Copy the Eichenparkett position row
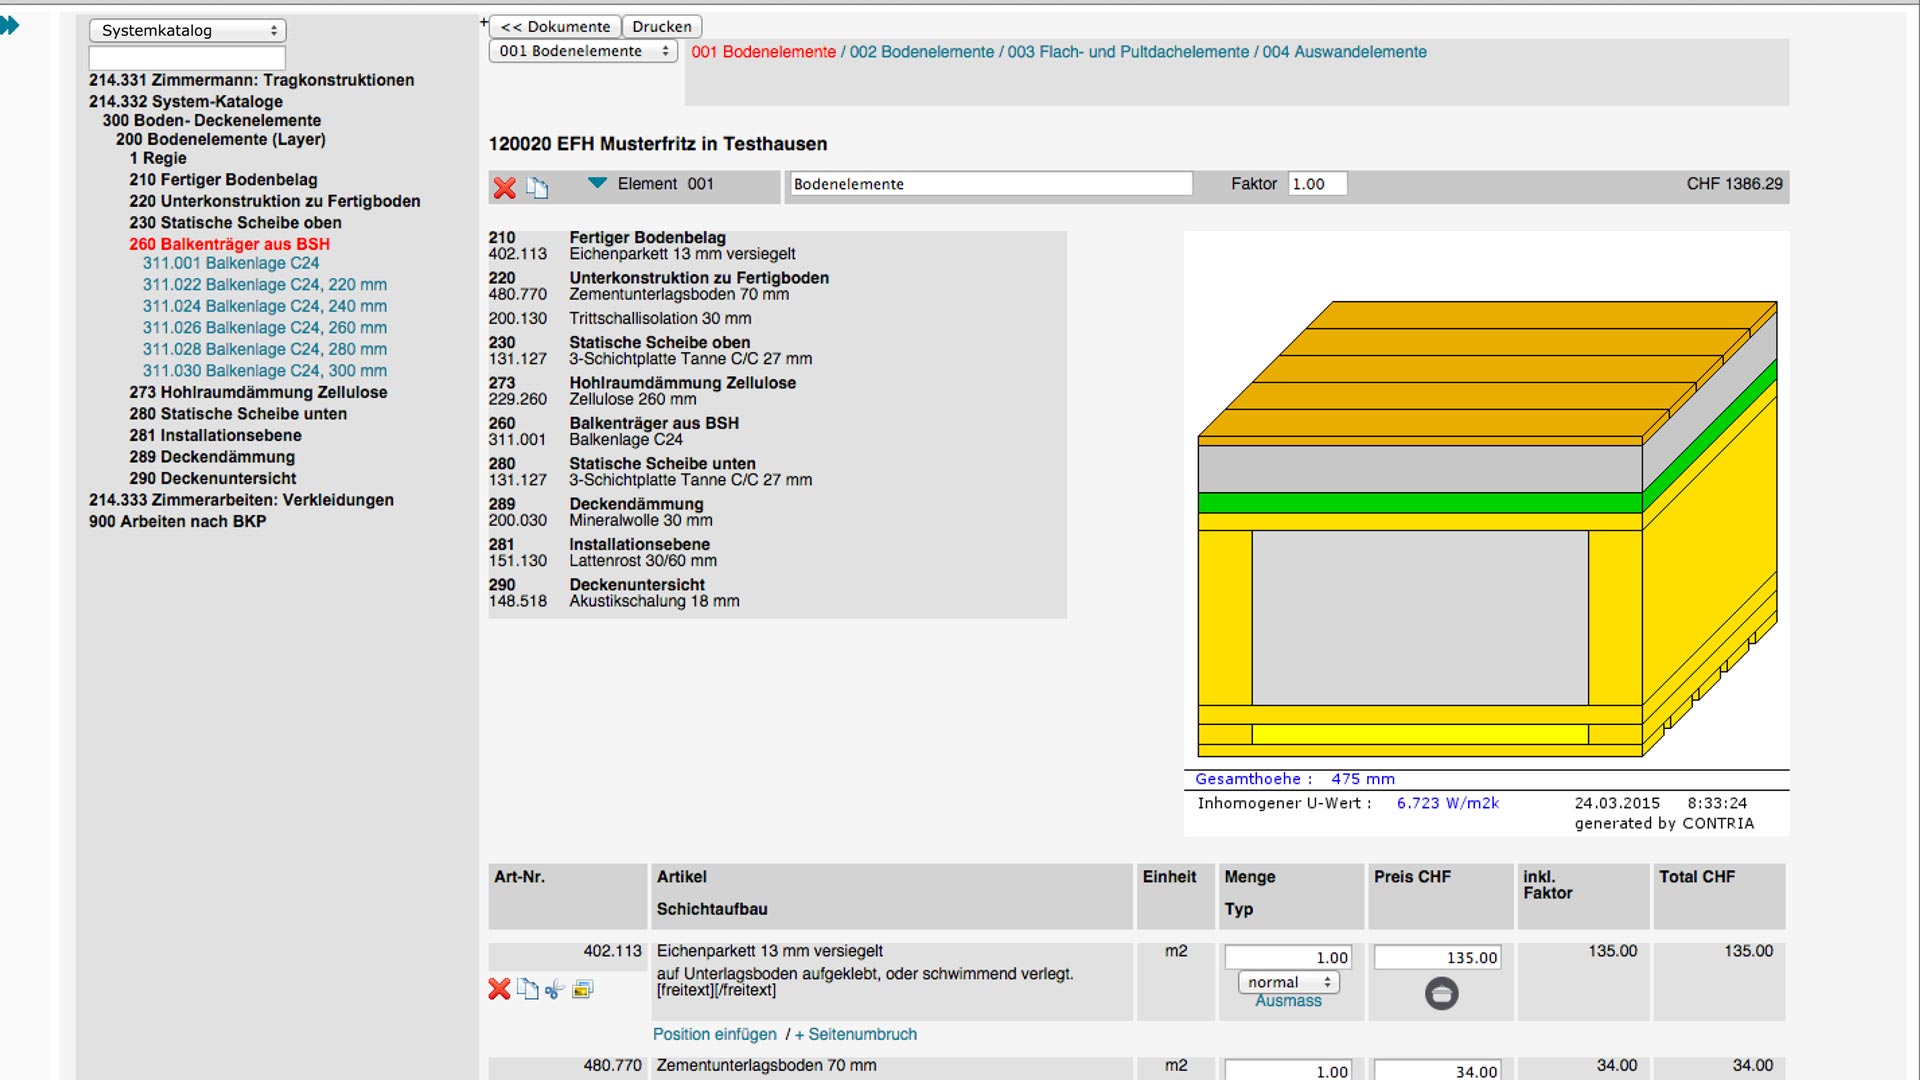The height and width of the screenshot is (1080, 1920). click(527, 989)
